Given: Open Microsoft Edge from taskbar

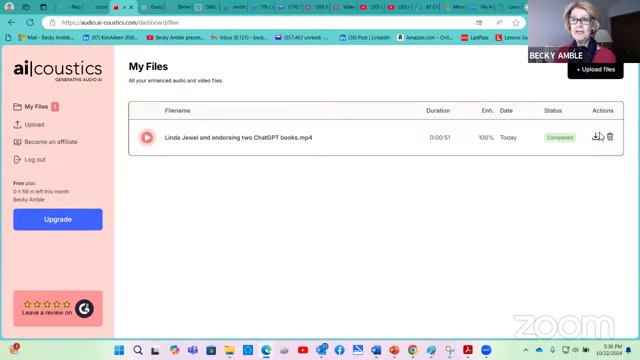Looking at the screenshot, I should tap(266, 350).
